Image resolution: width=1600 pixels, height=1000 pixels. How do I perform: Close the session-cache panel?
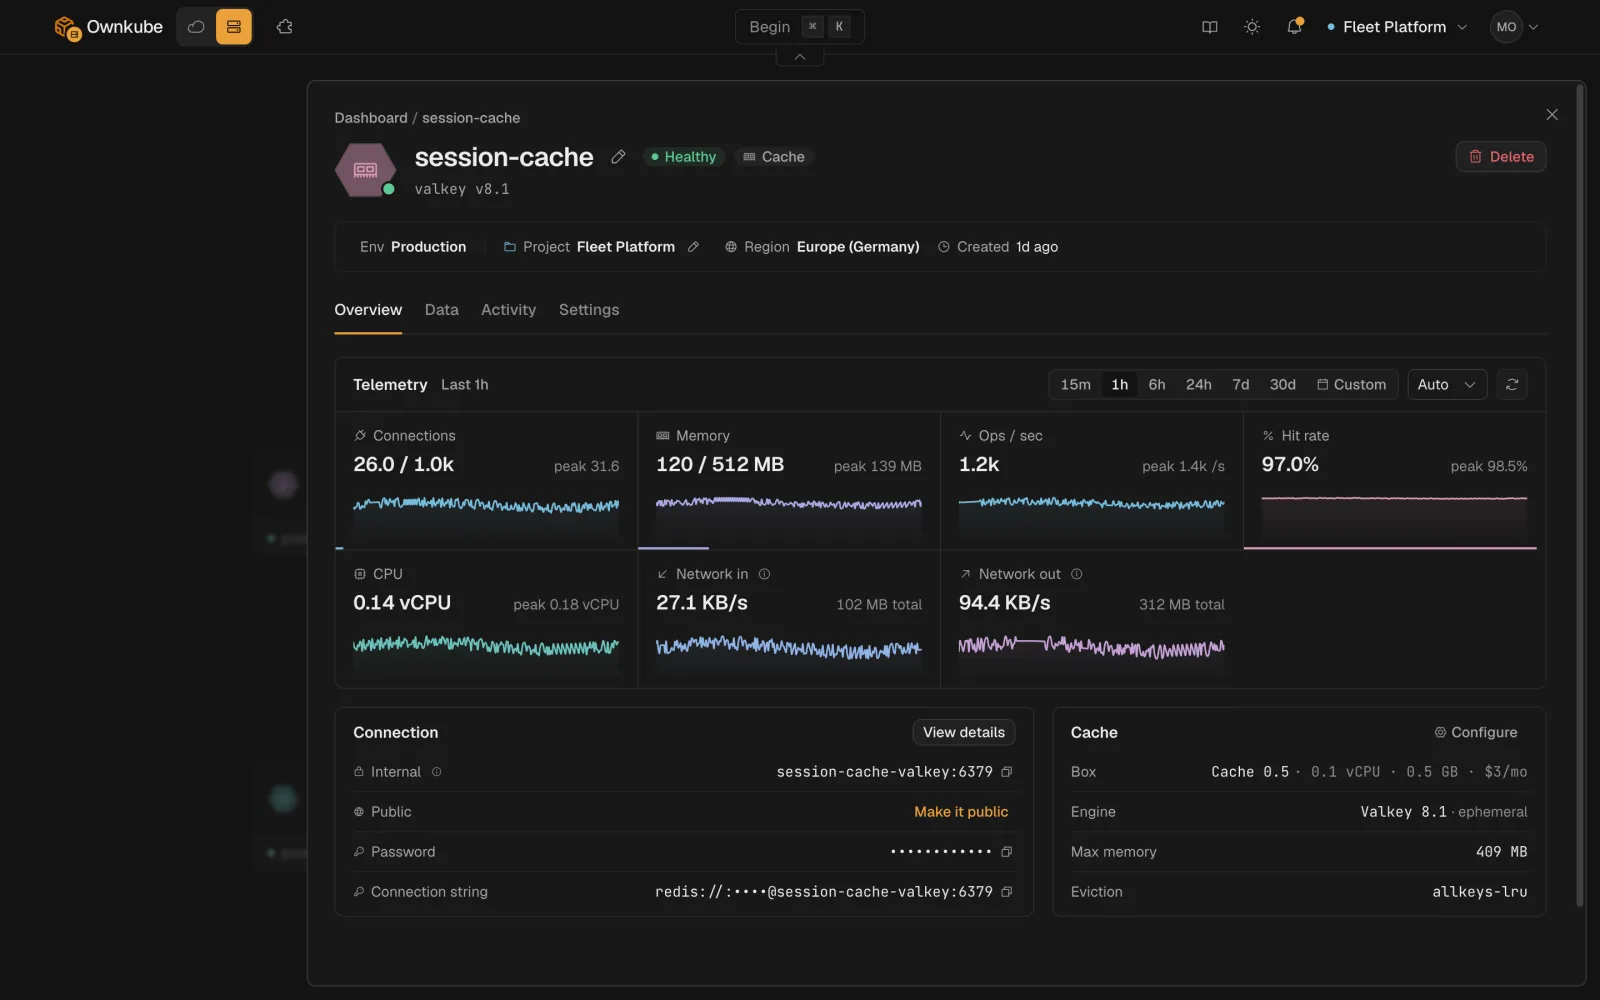coord(1552,115)
